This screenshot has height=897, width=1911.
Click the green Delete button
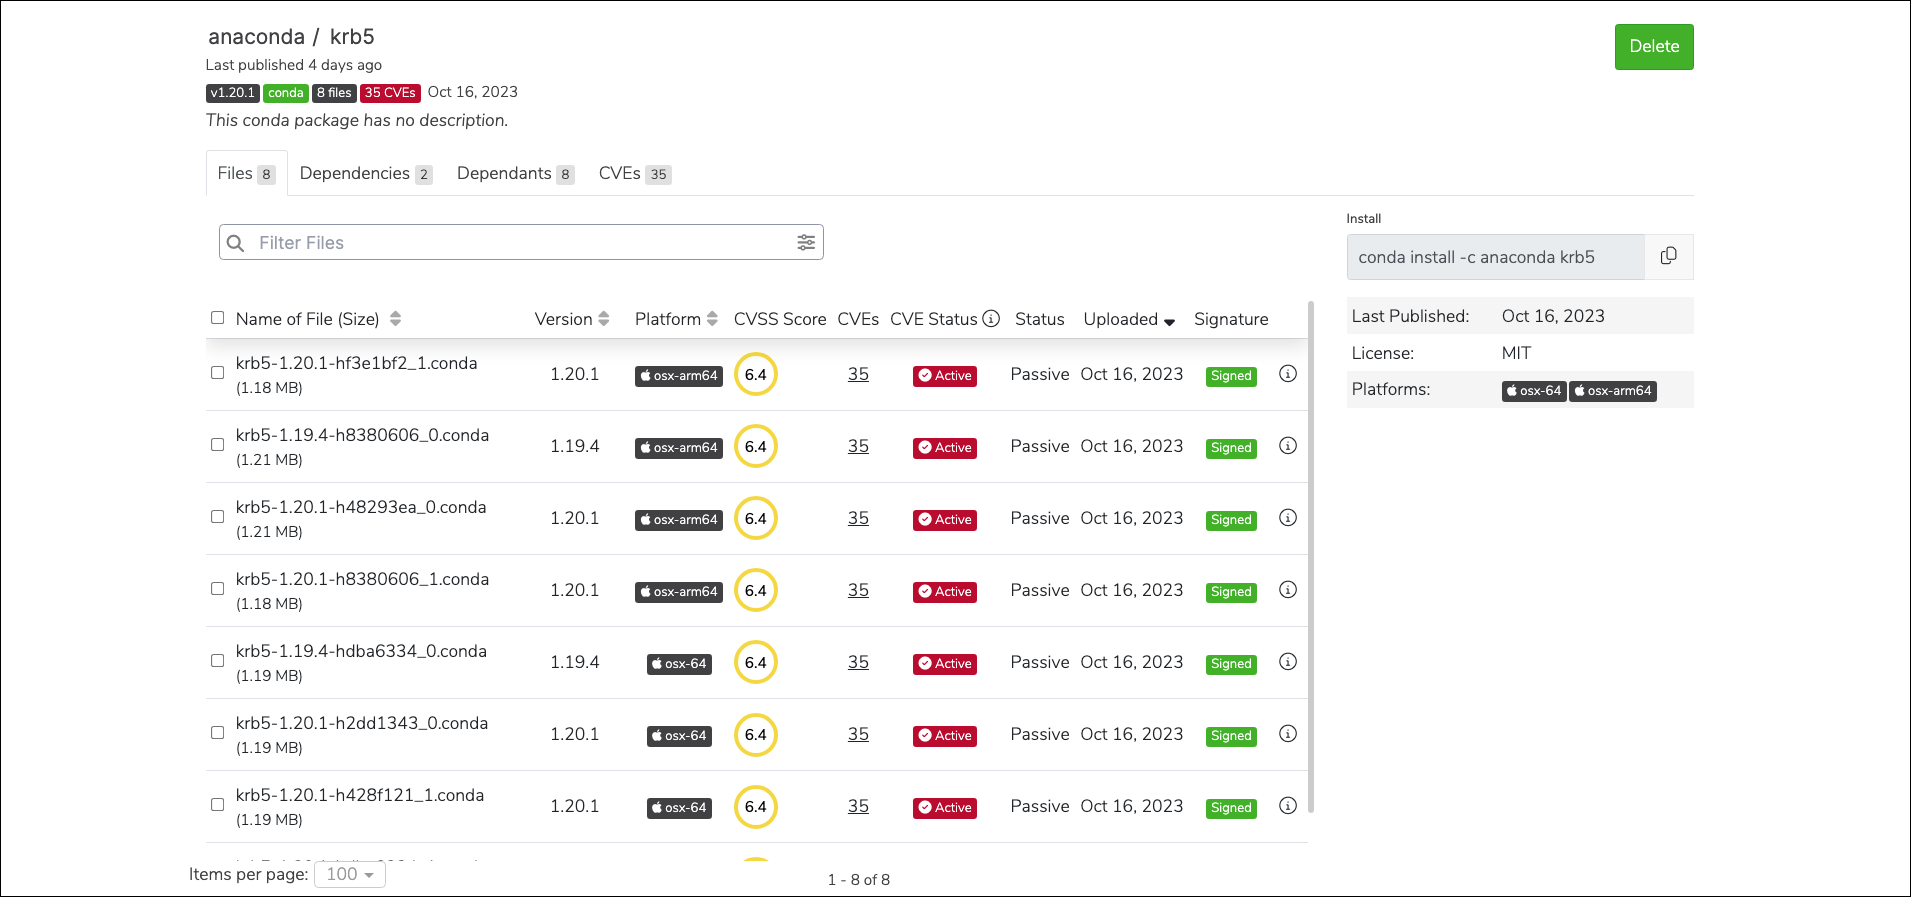pos(1654,47)
